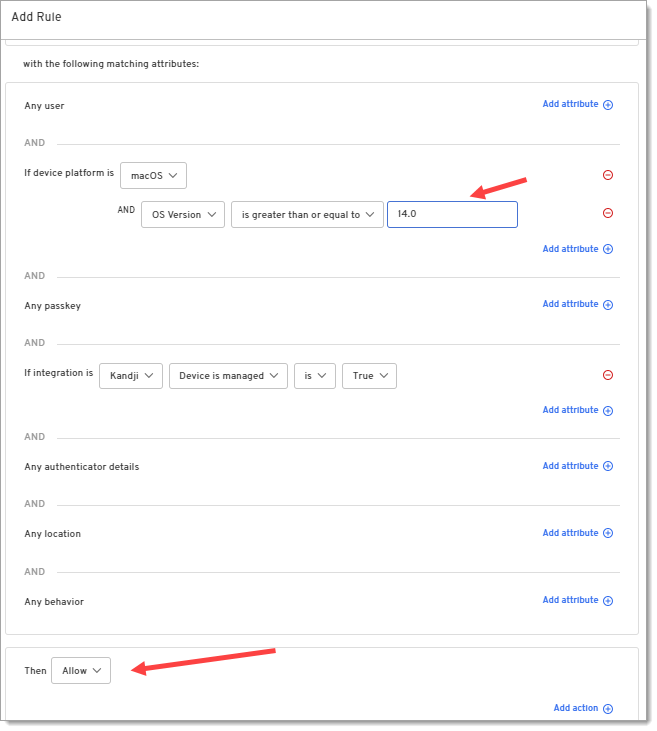Click the plus icon beside Any location
The width and height of the screenshot is (657, 731).
coord(608,533)
